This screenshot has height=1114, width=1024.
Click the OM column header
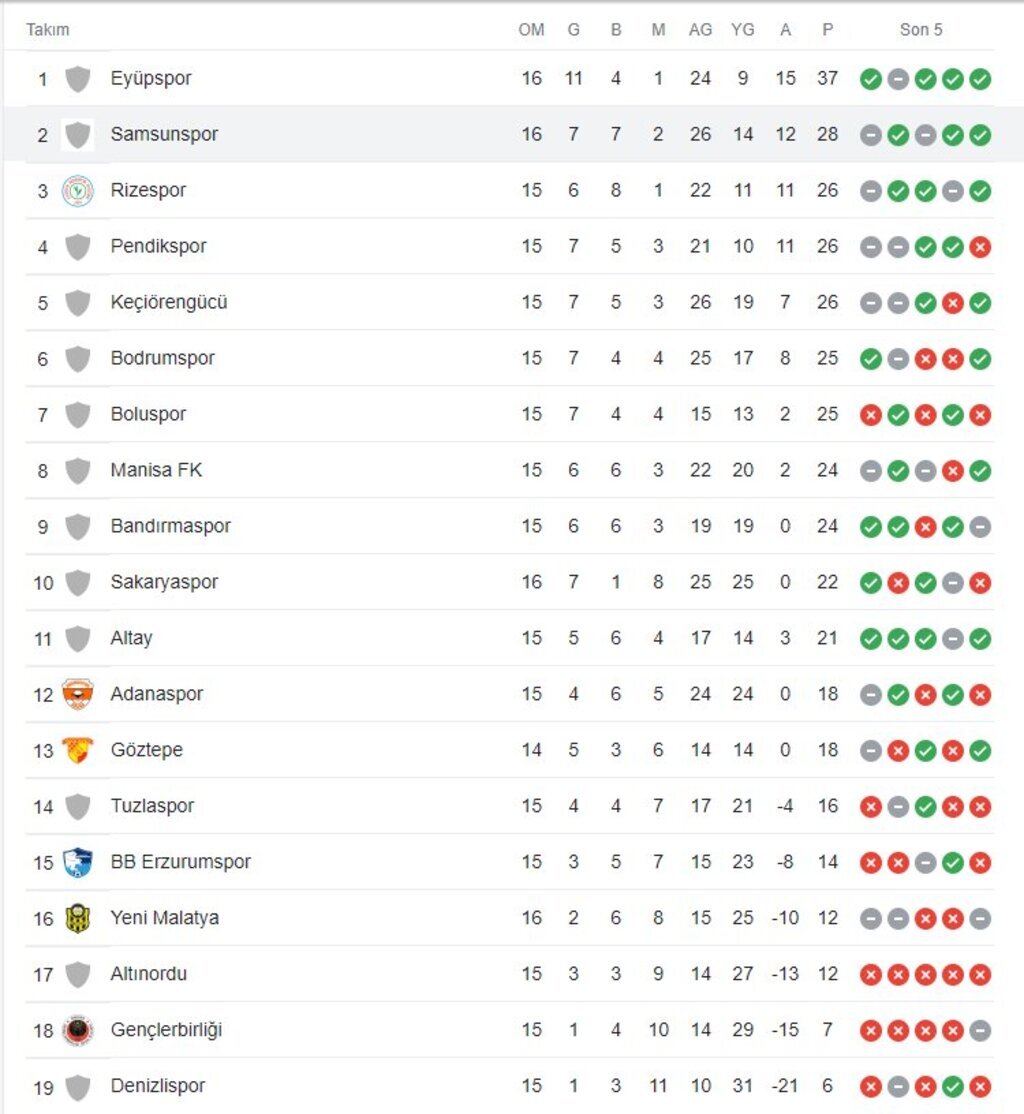(531, 30)
